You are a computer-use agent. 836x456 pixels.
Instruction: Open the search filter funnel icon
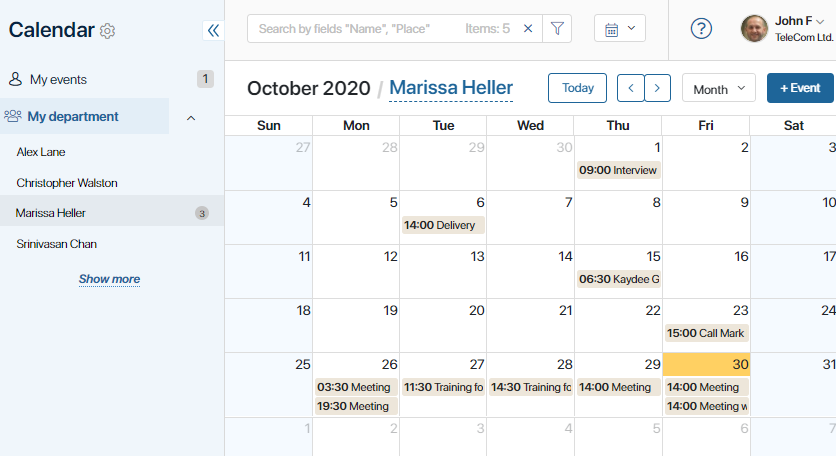(x=557, y=28)
